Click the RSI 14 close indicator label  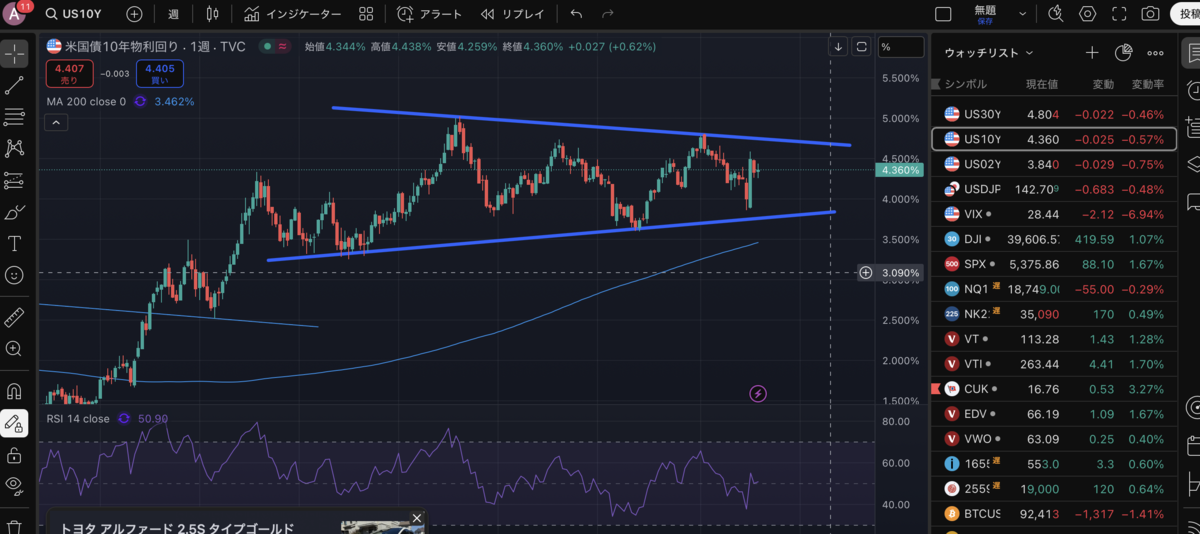pyautogui.click(x=78, y=418)
